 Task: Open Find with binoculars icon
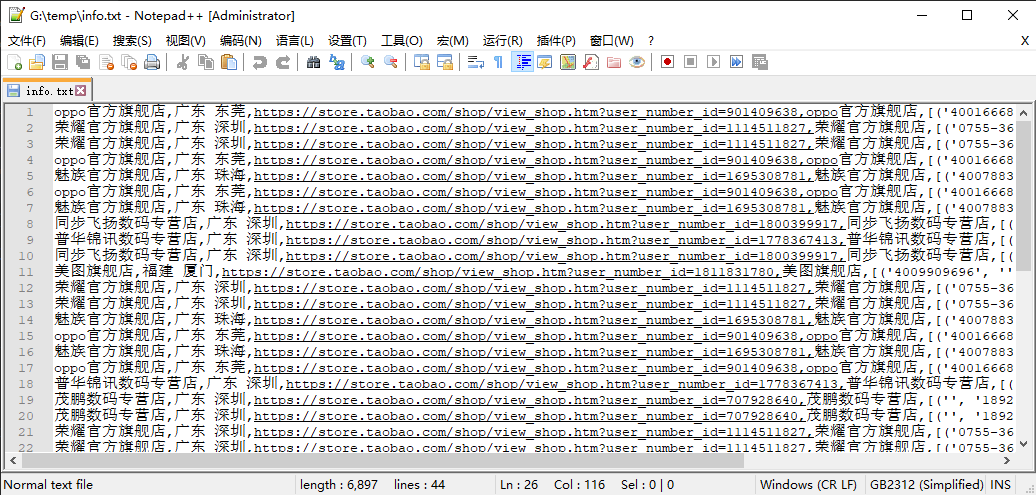(314, 62)
